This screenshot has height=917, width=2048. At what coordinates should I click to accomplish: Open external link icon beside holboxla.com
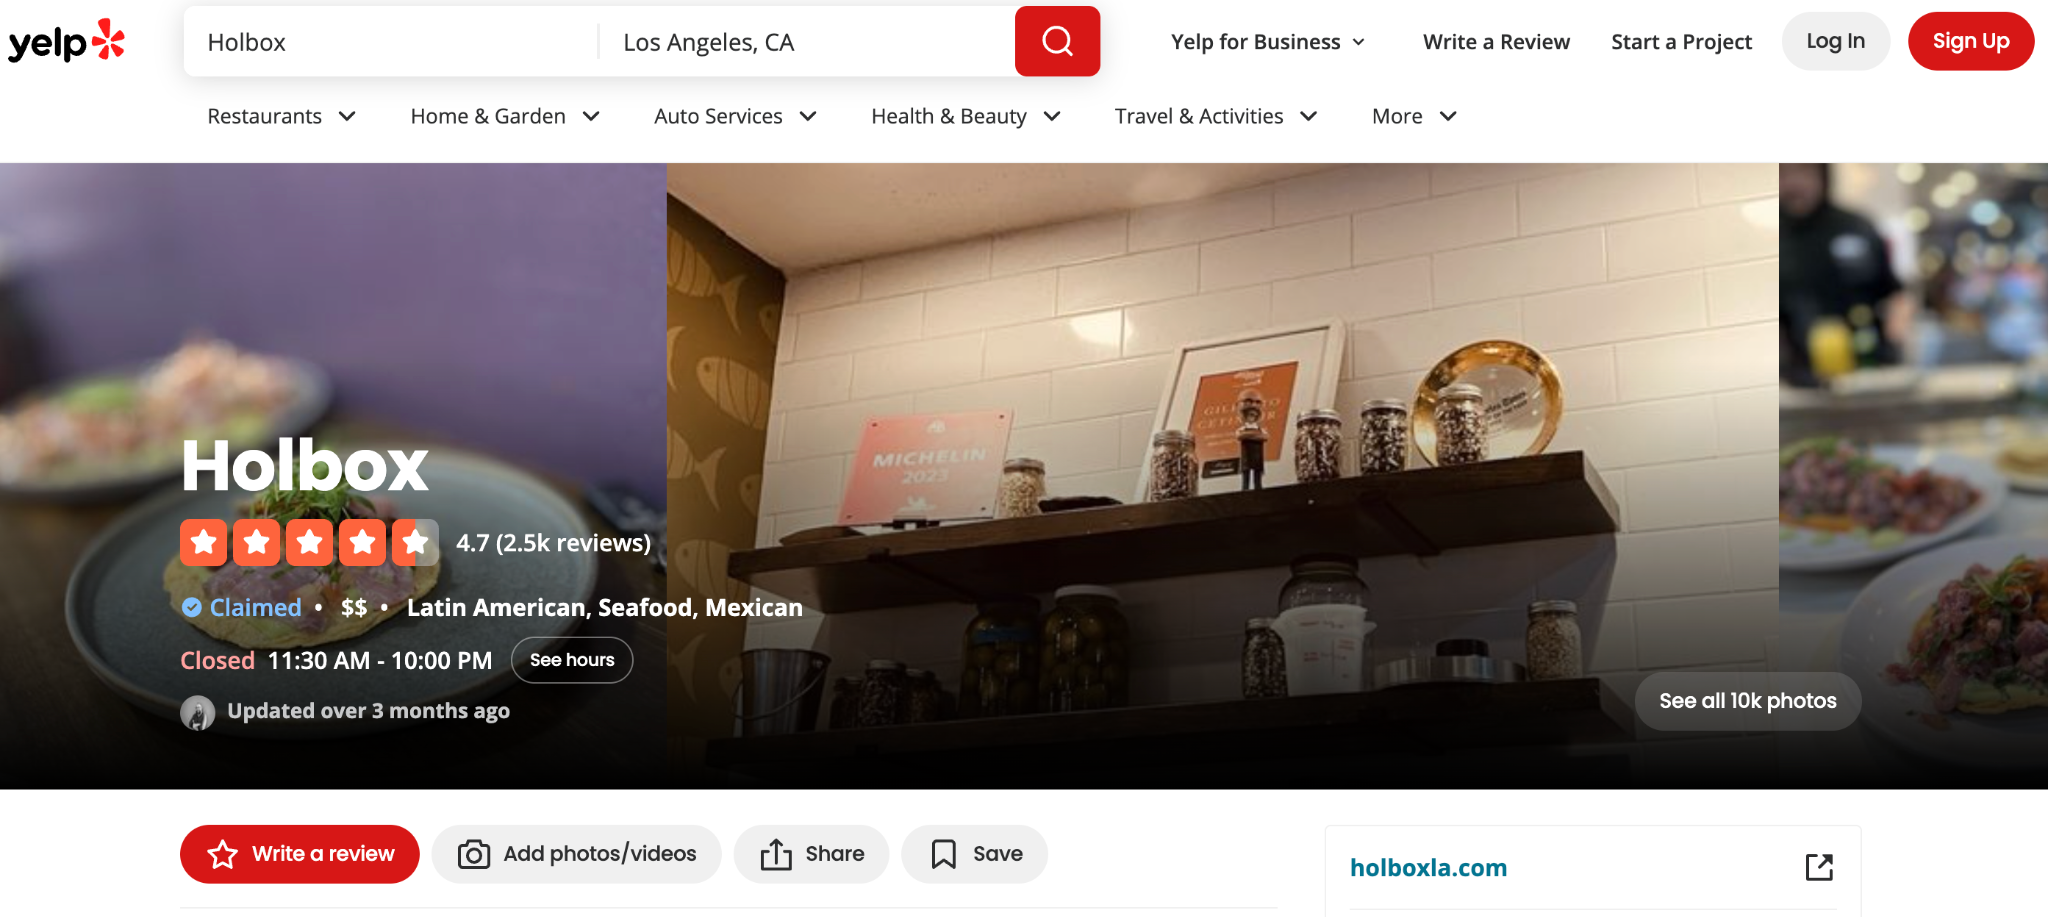(x=1819, y=867)
